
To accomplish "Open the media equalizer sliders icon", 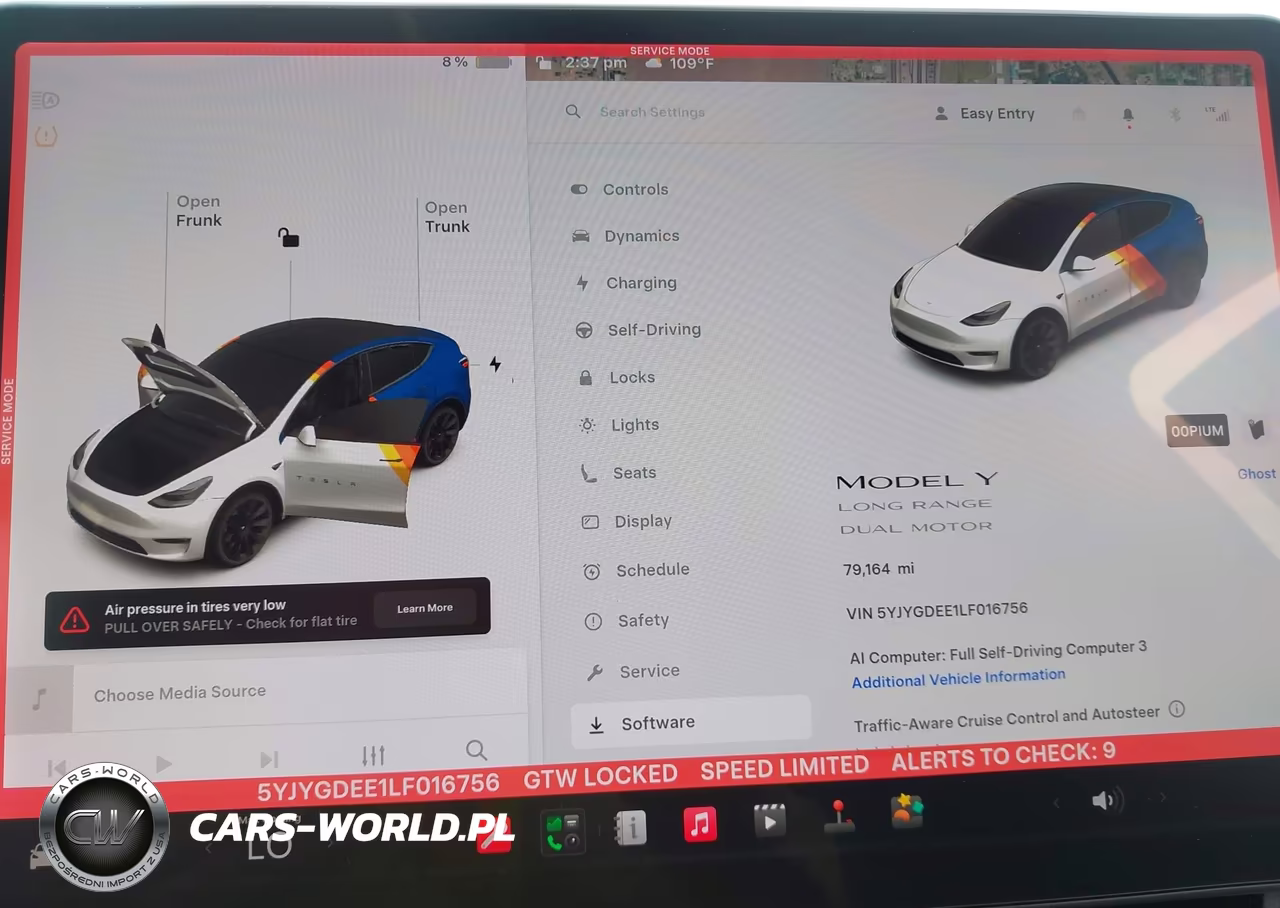I will tap(373, 756).
